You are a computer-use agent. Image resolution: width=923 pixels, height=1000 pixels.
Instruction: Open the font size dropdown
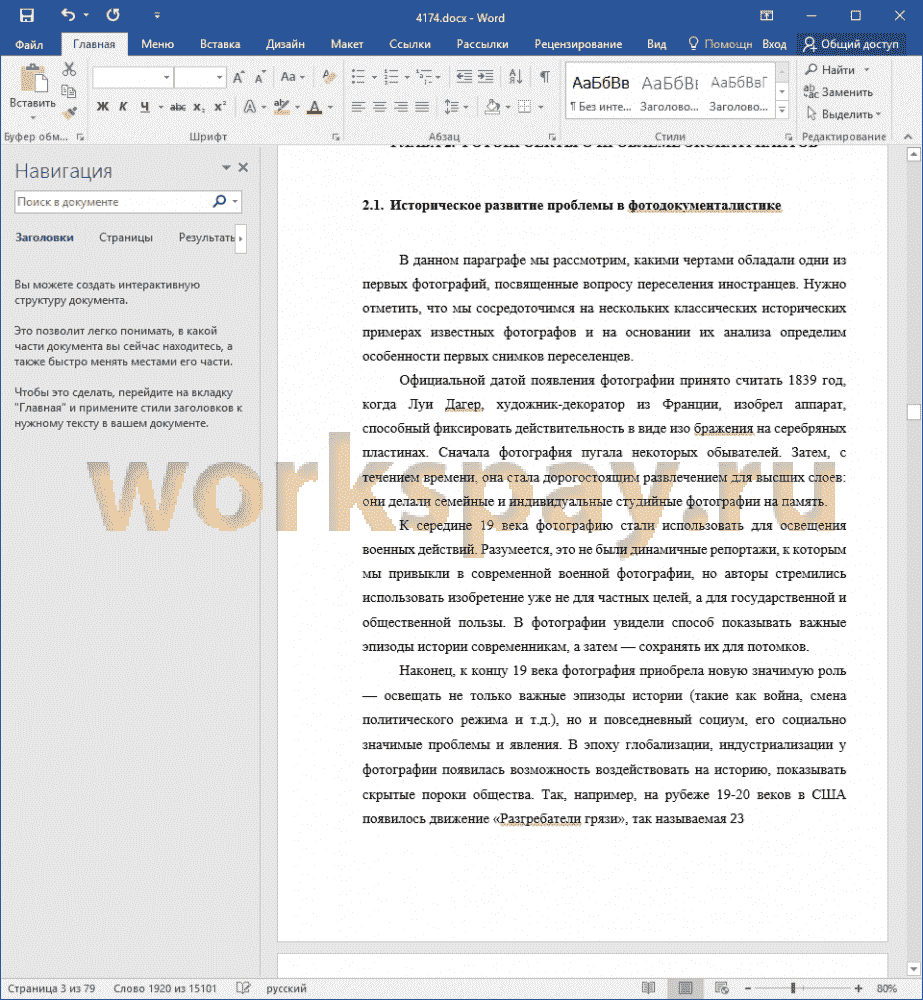[x=219, y=78]
